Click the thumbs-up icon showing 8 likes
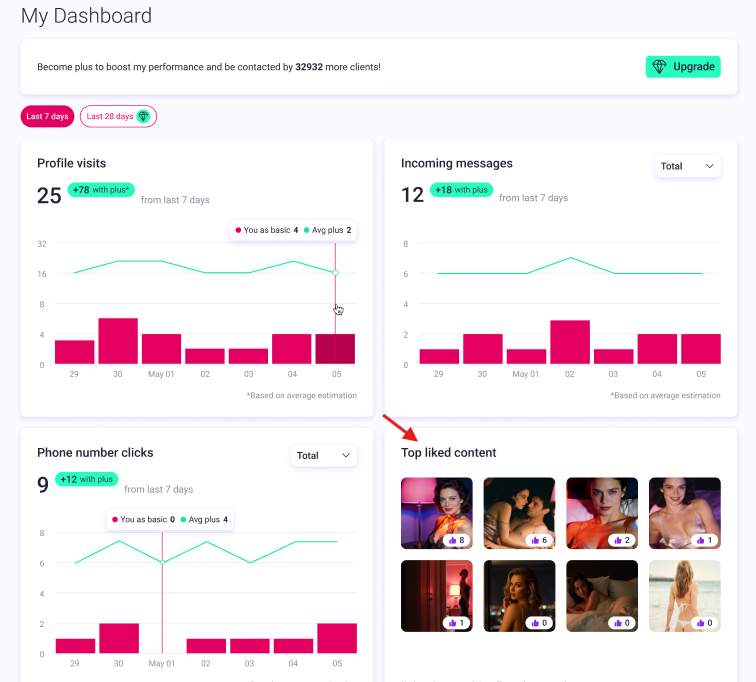 (452, 540)
